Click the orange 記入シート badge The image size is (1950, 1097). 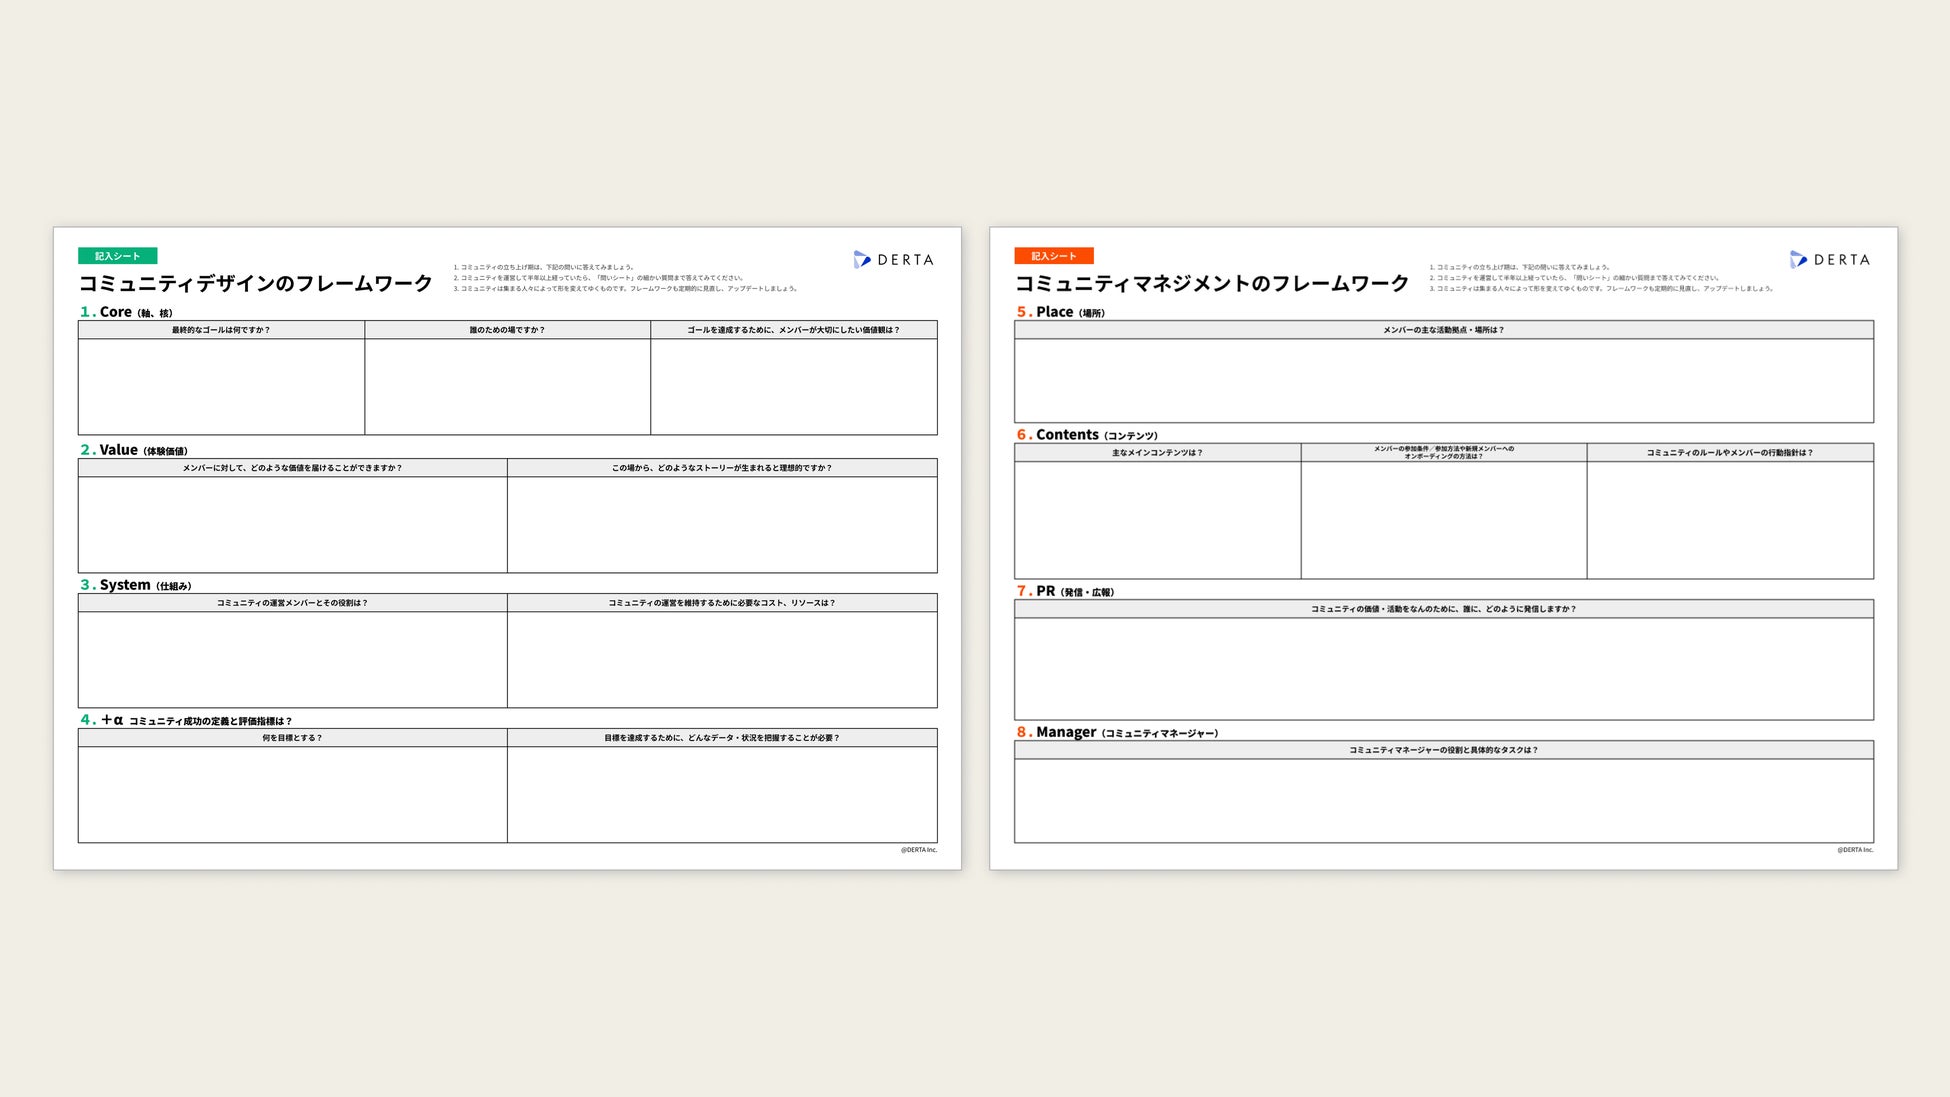tap(1053, 256)
